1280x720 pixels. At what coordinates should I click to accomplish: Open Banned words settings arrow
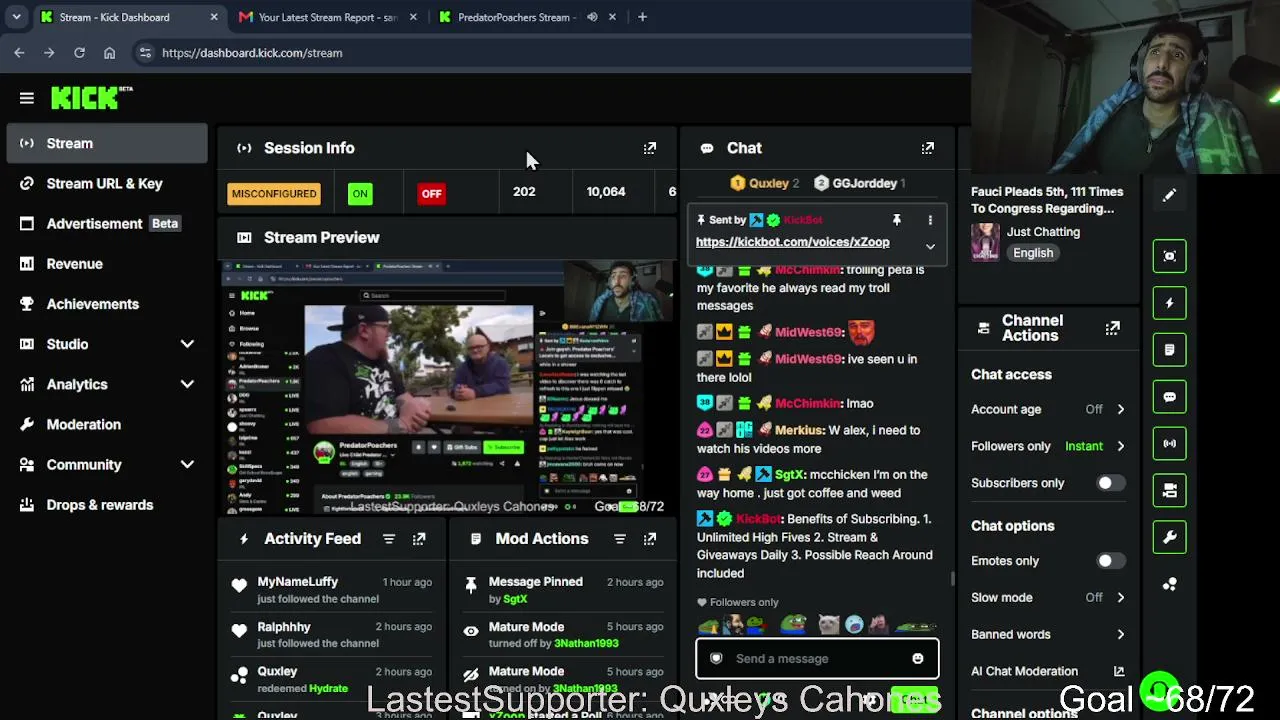point(1120,634)
